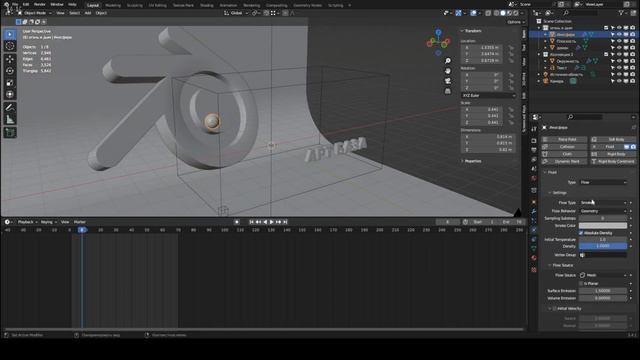The image size is (640, 360).
Task: Select the Select Box tool
Action: pyautogui.click(x=10, y=34)
